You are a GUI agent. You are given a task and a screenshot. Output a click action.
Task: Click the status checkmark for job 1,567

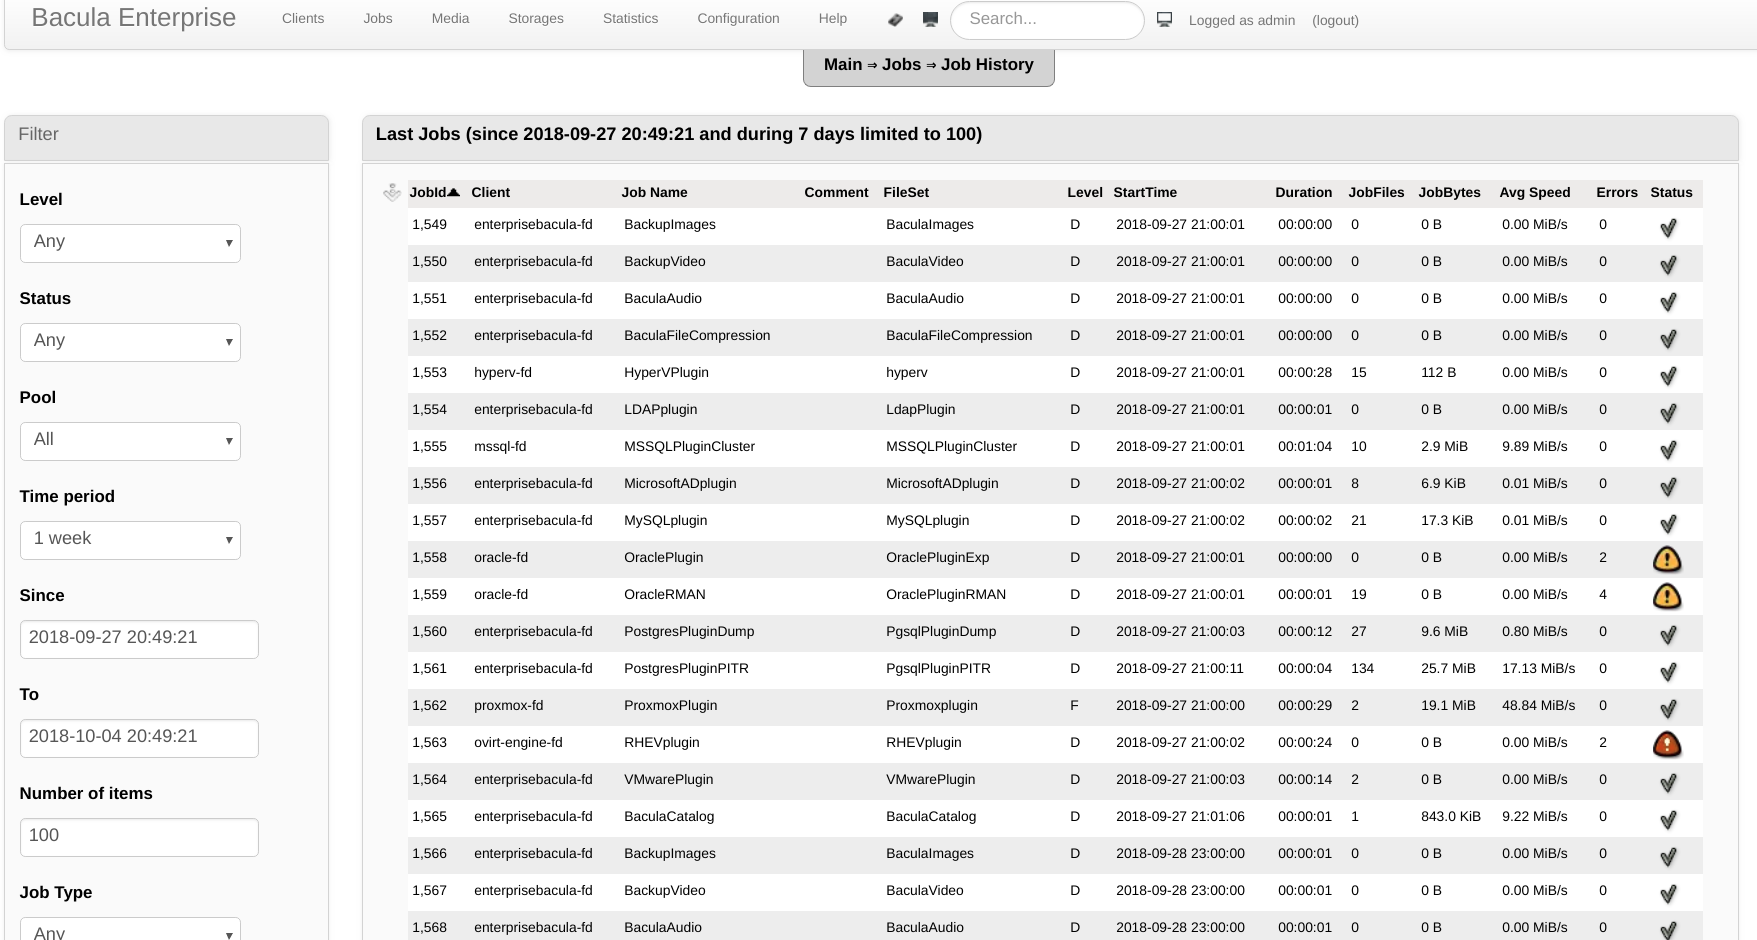[1668, 894]
